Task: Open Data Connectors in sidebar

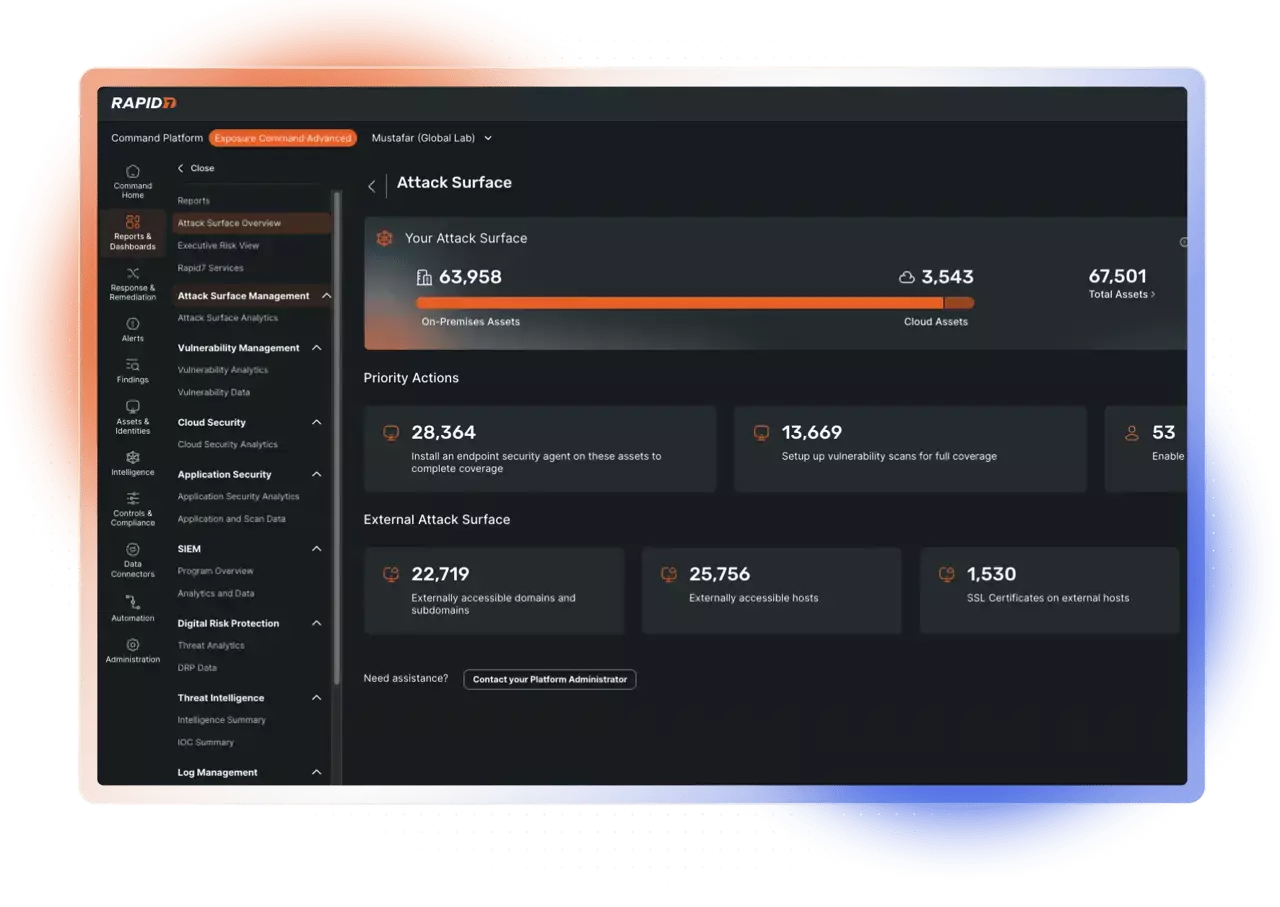Action: pyautogui.click(x=133, y=560)
